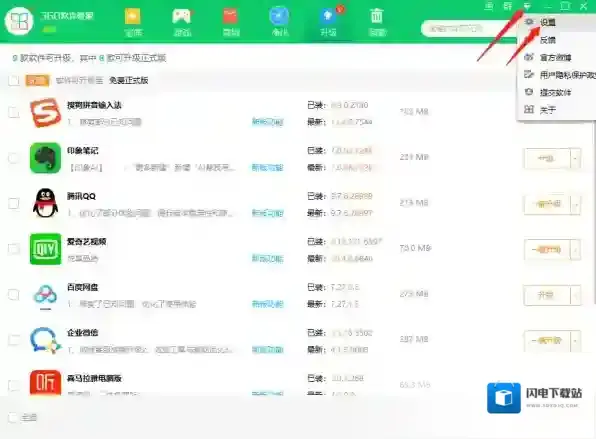This screenshot has height=439, width=596.
Task: Choose 设置 from the dropdown menu
Action: pos(556,22)
